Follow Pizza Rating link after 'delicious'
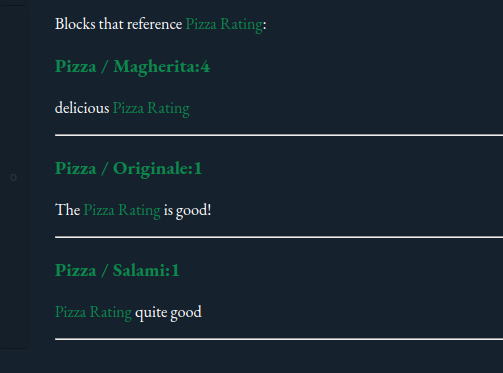The height and width of the screenshot is (373, 503). point(151,108)
